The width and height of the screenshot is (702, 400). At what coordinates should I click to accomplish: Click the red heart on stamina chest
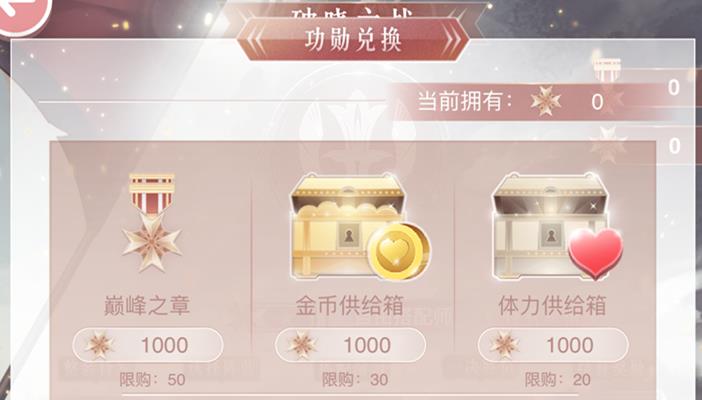[595, 253]
